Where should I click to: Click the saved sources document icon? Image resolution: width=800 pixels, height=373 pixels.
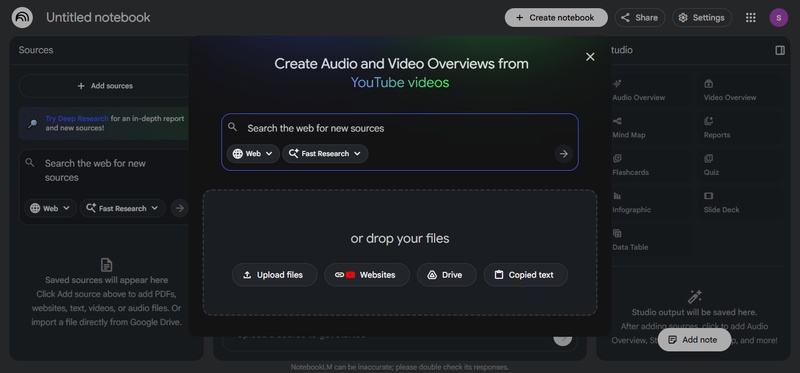[x=106, y=265]
